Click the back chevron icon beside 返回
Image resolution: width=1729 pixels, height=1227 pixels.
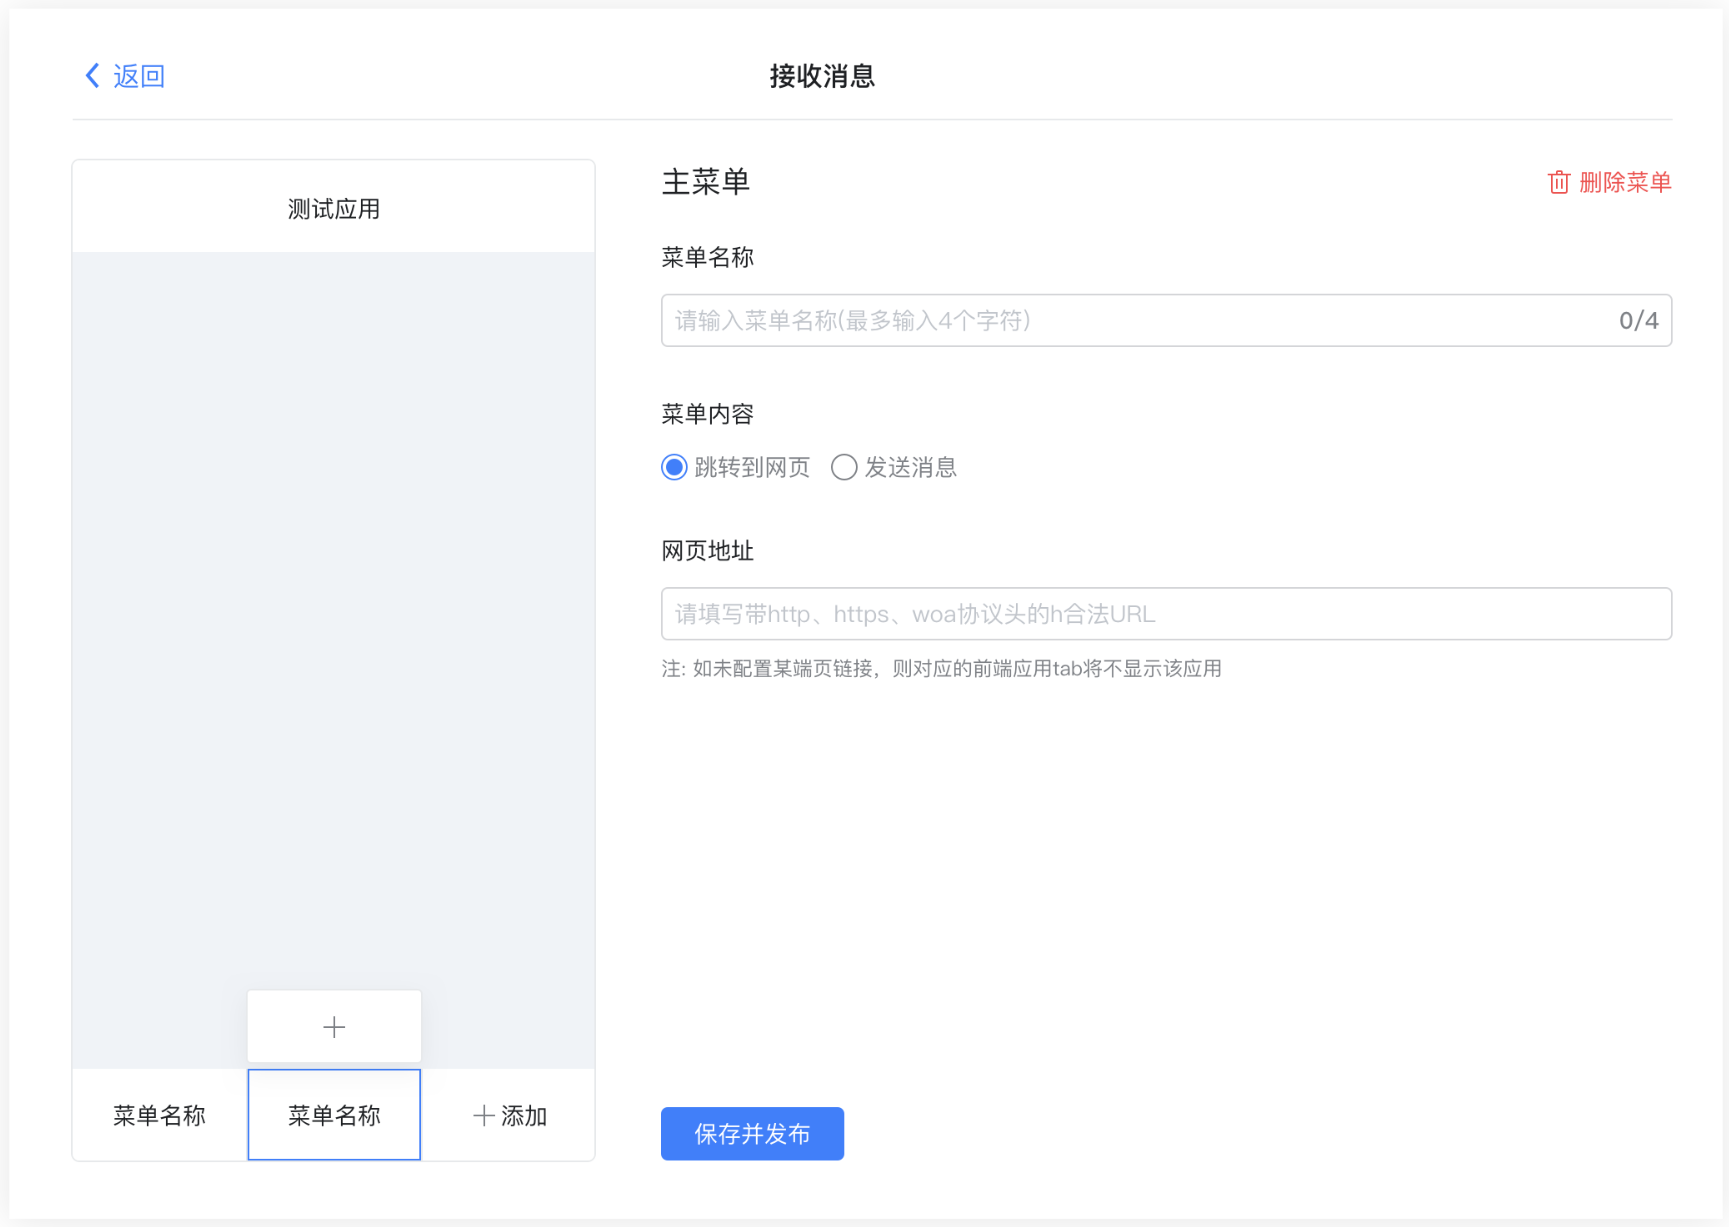coord(91,75)
